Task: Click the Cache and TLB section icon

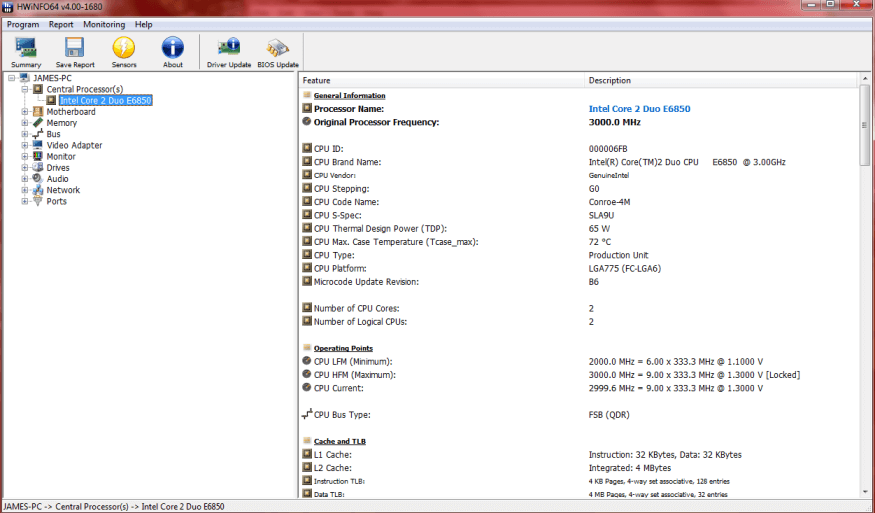Action: point(307,440)
